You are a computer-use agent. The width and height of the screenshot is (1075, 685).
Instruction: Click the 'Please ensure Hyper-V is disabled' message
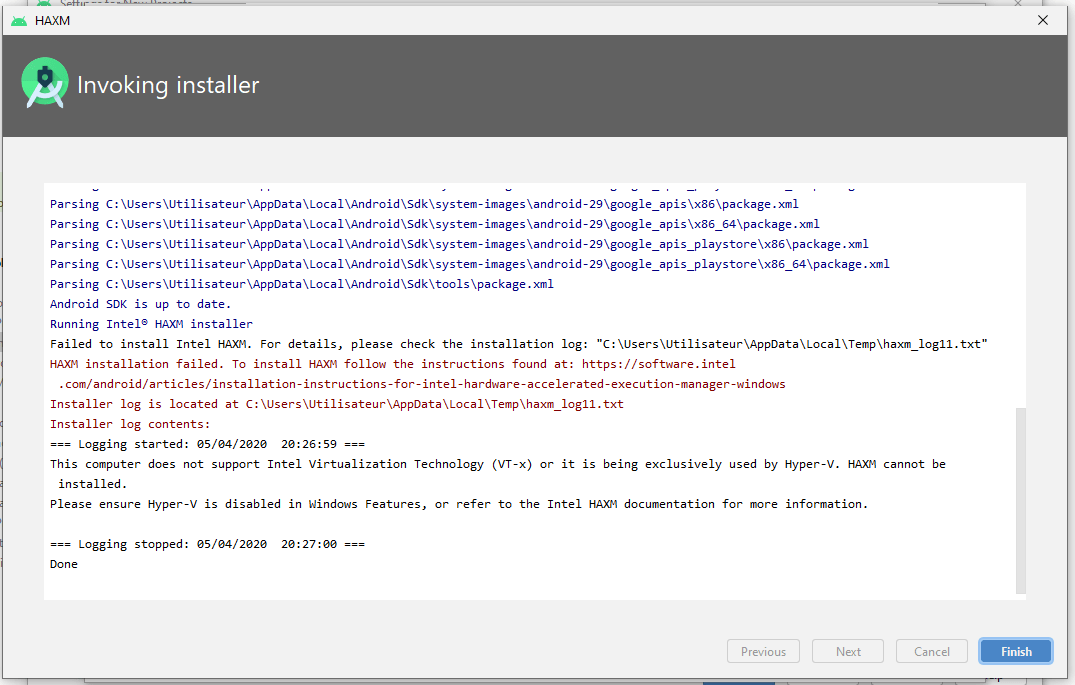point(459,504)
